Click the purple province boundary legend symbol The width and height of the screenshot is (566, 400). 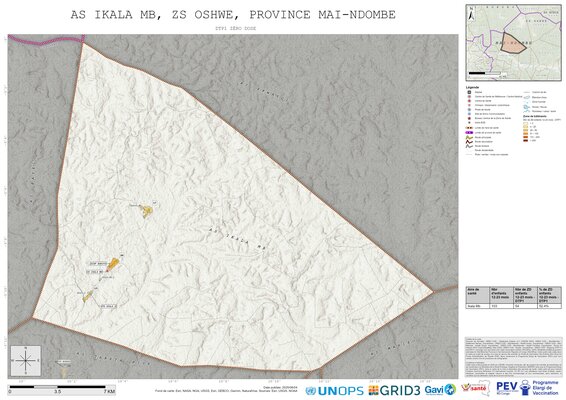[469, 132]
